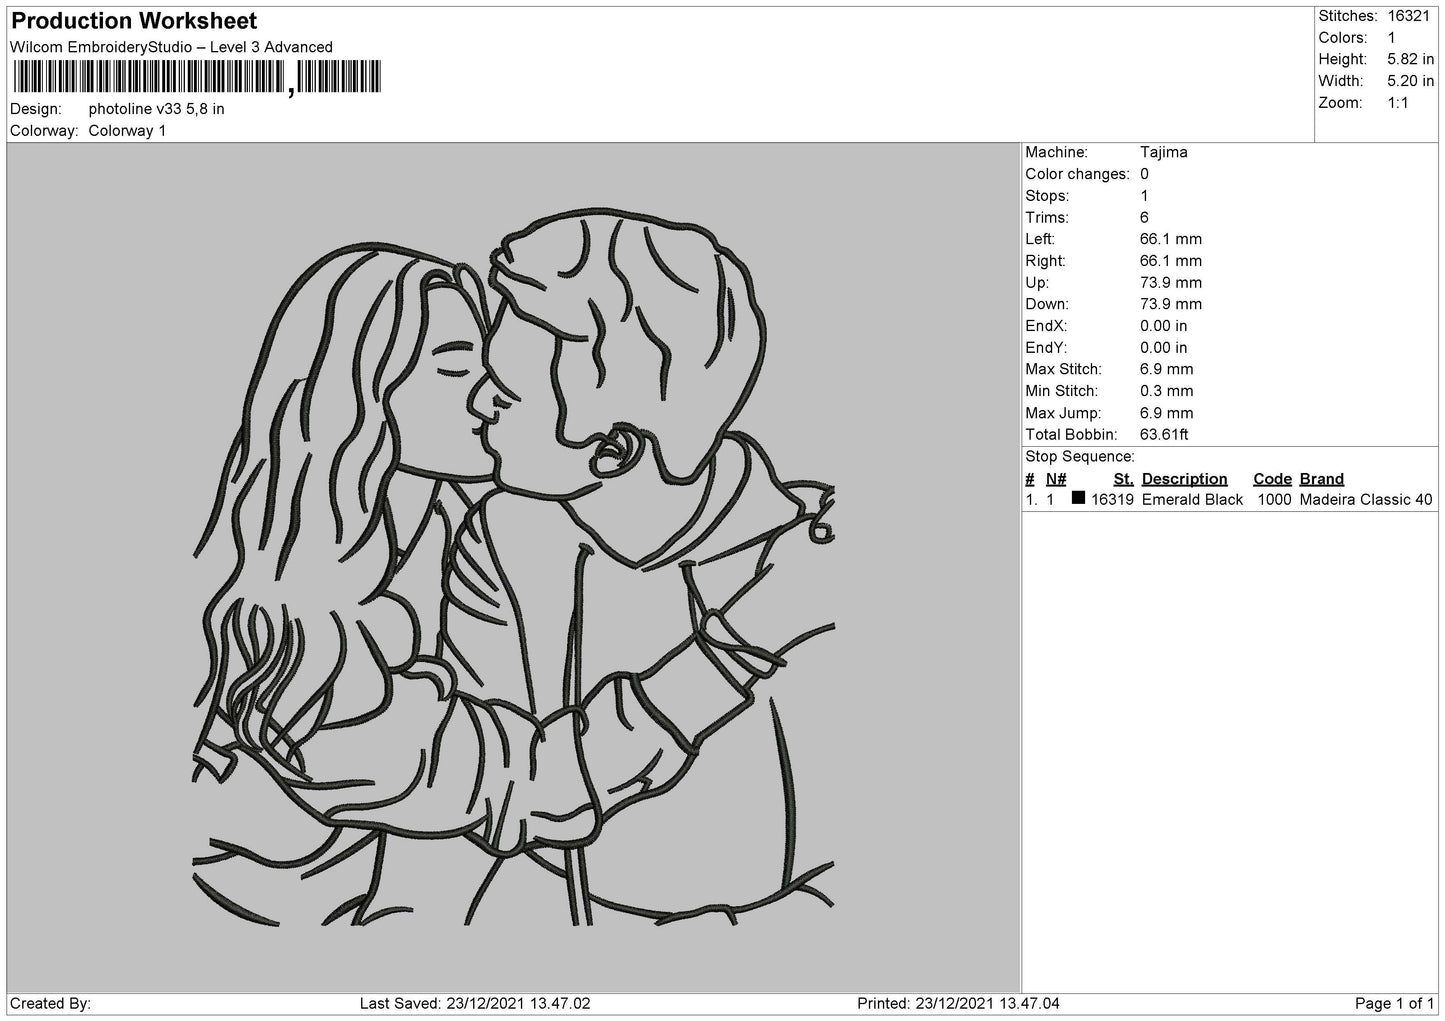
Task: Select the stitch count 16319 in stop row
Action: pos(1112,500)
